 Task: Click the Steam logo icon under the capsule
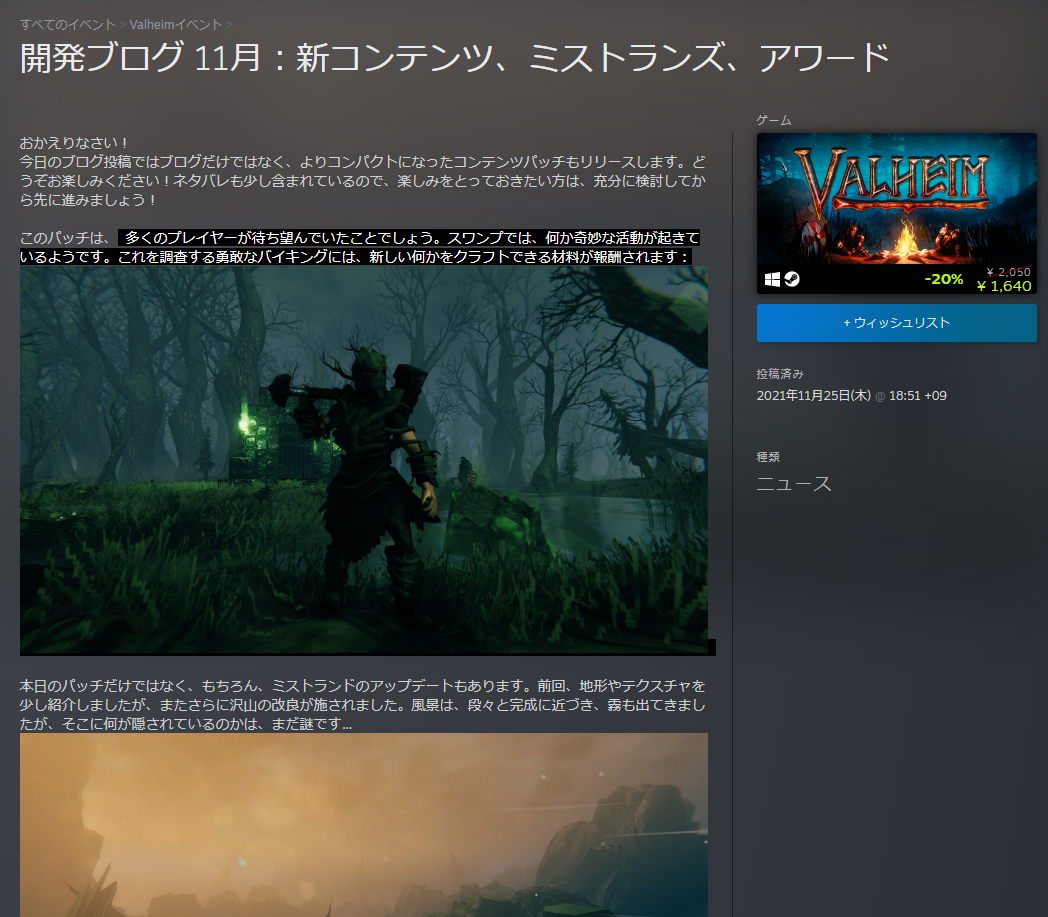tap(791, 280)
